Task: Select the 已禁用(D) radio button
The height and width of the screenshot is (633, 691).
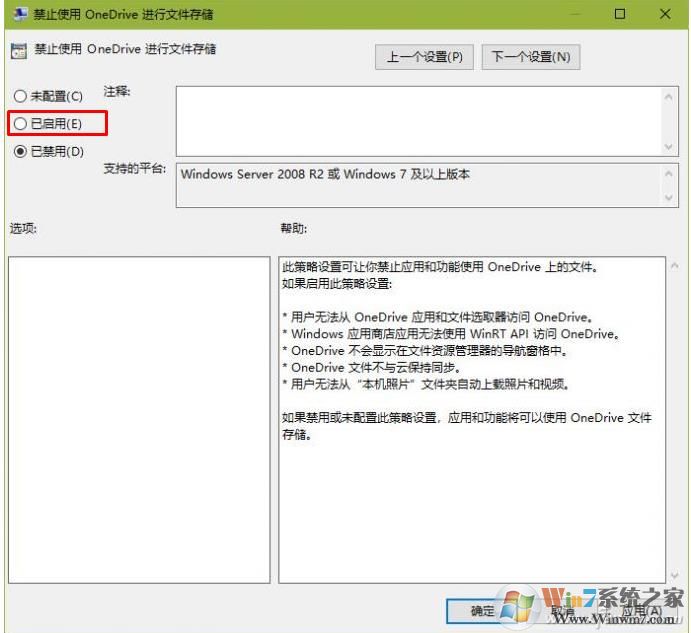Action: point(20,151)
